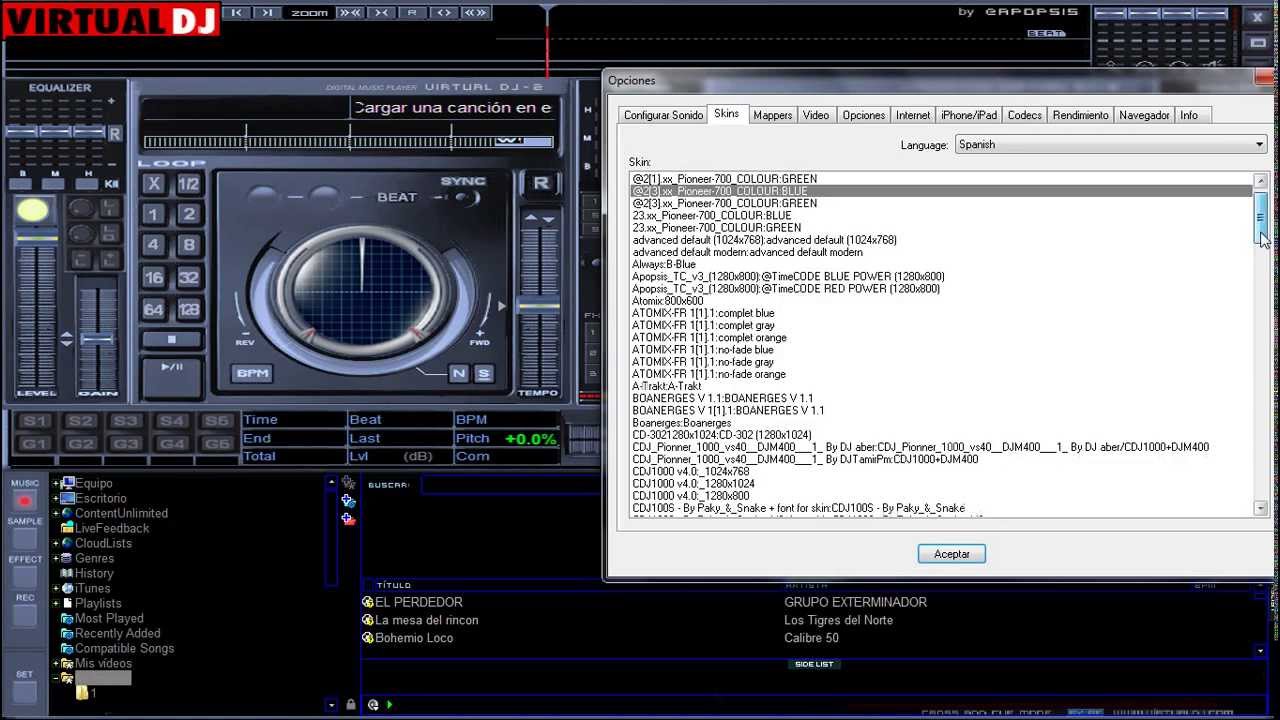Expand the Playlists tree node

pyautogui.click(x=56, y=603)
